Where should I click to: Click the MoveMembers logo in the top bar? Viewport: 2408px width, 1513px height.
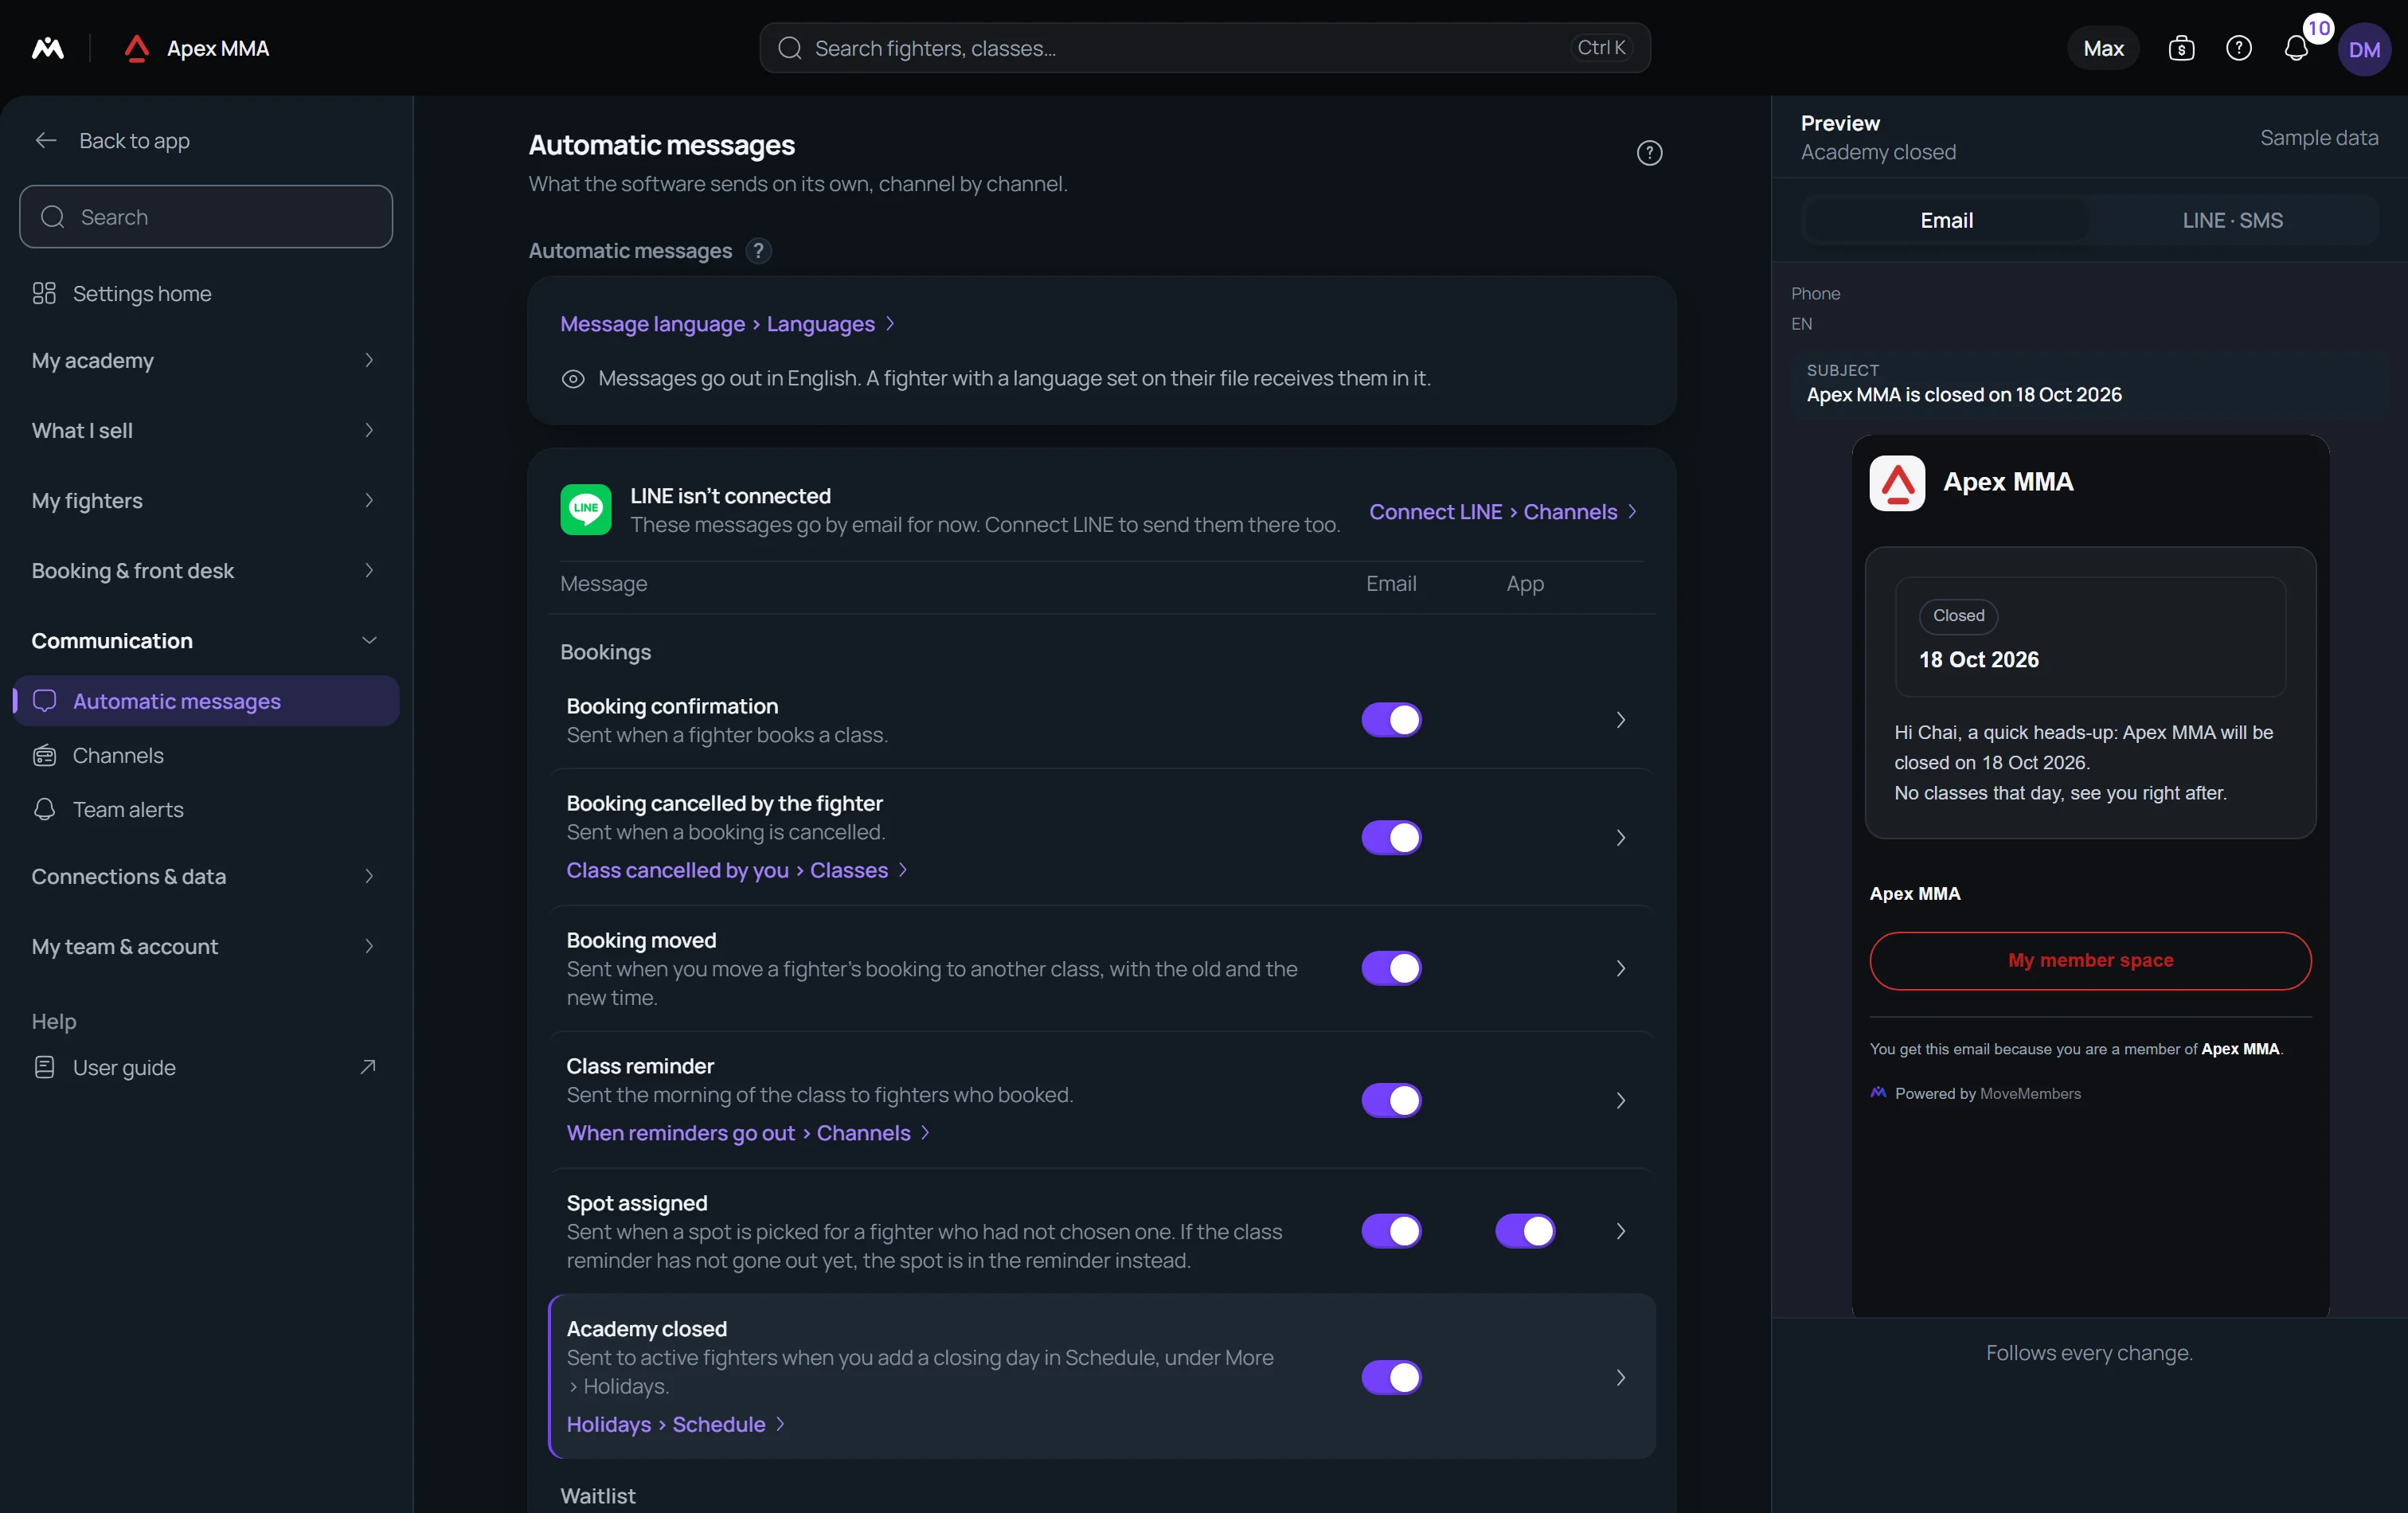47,48
